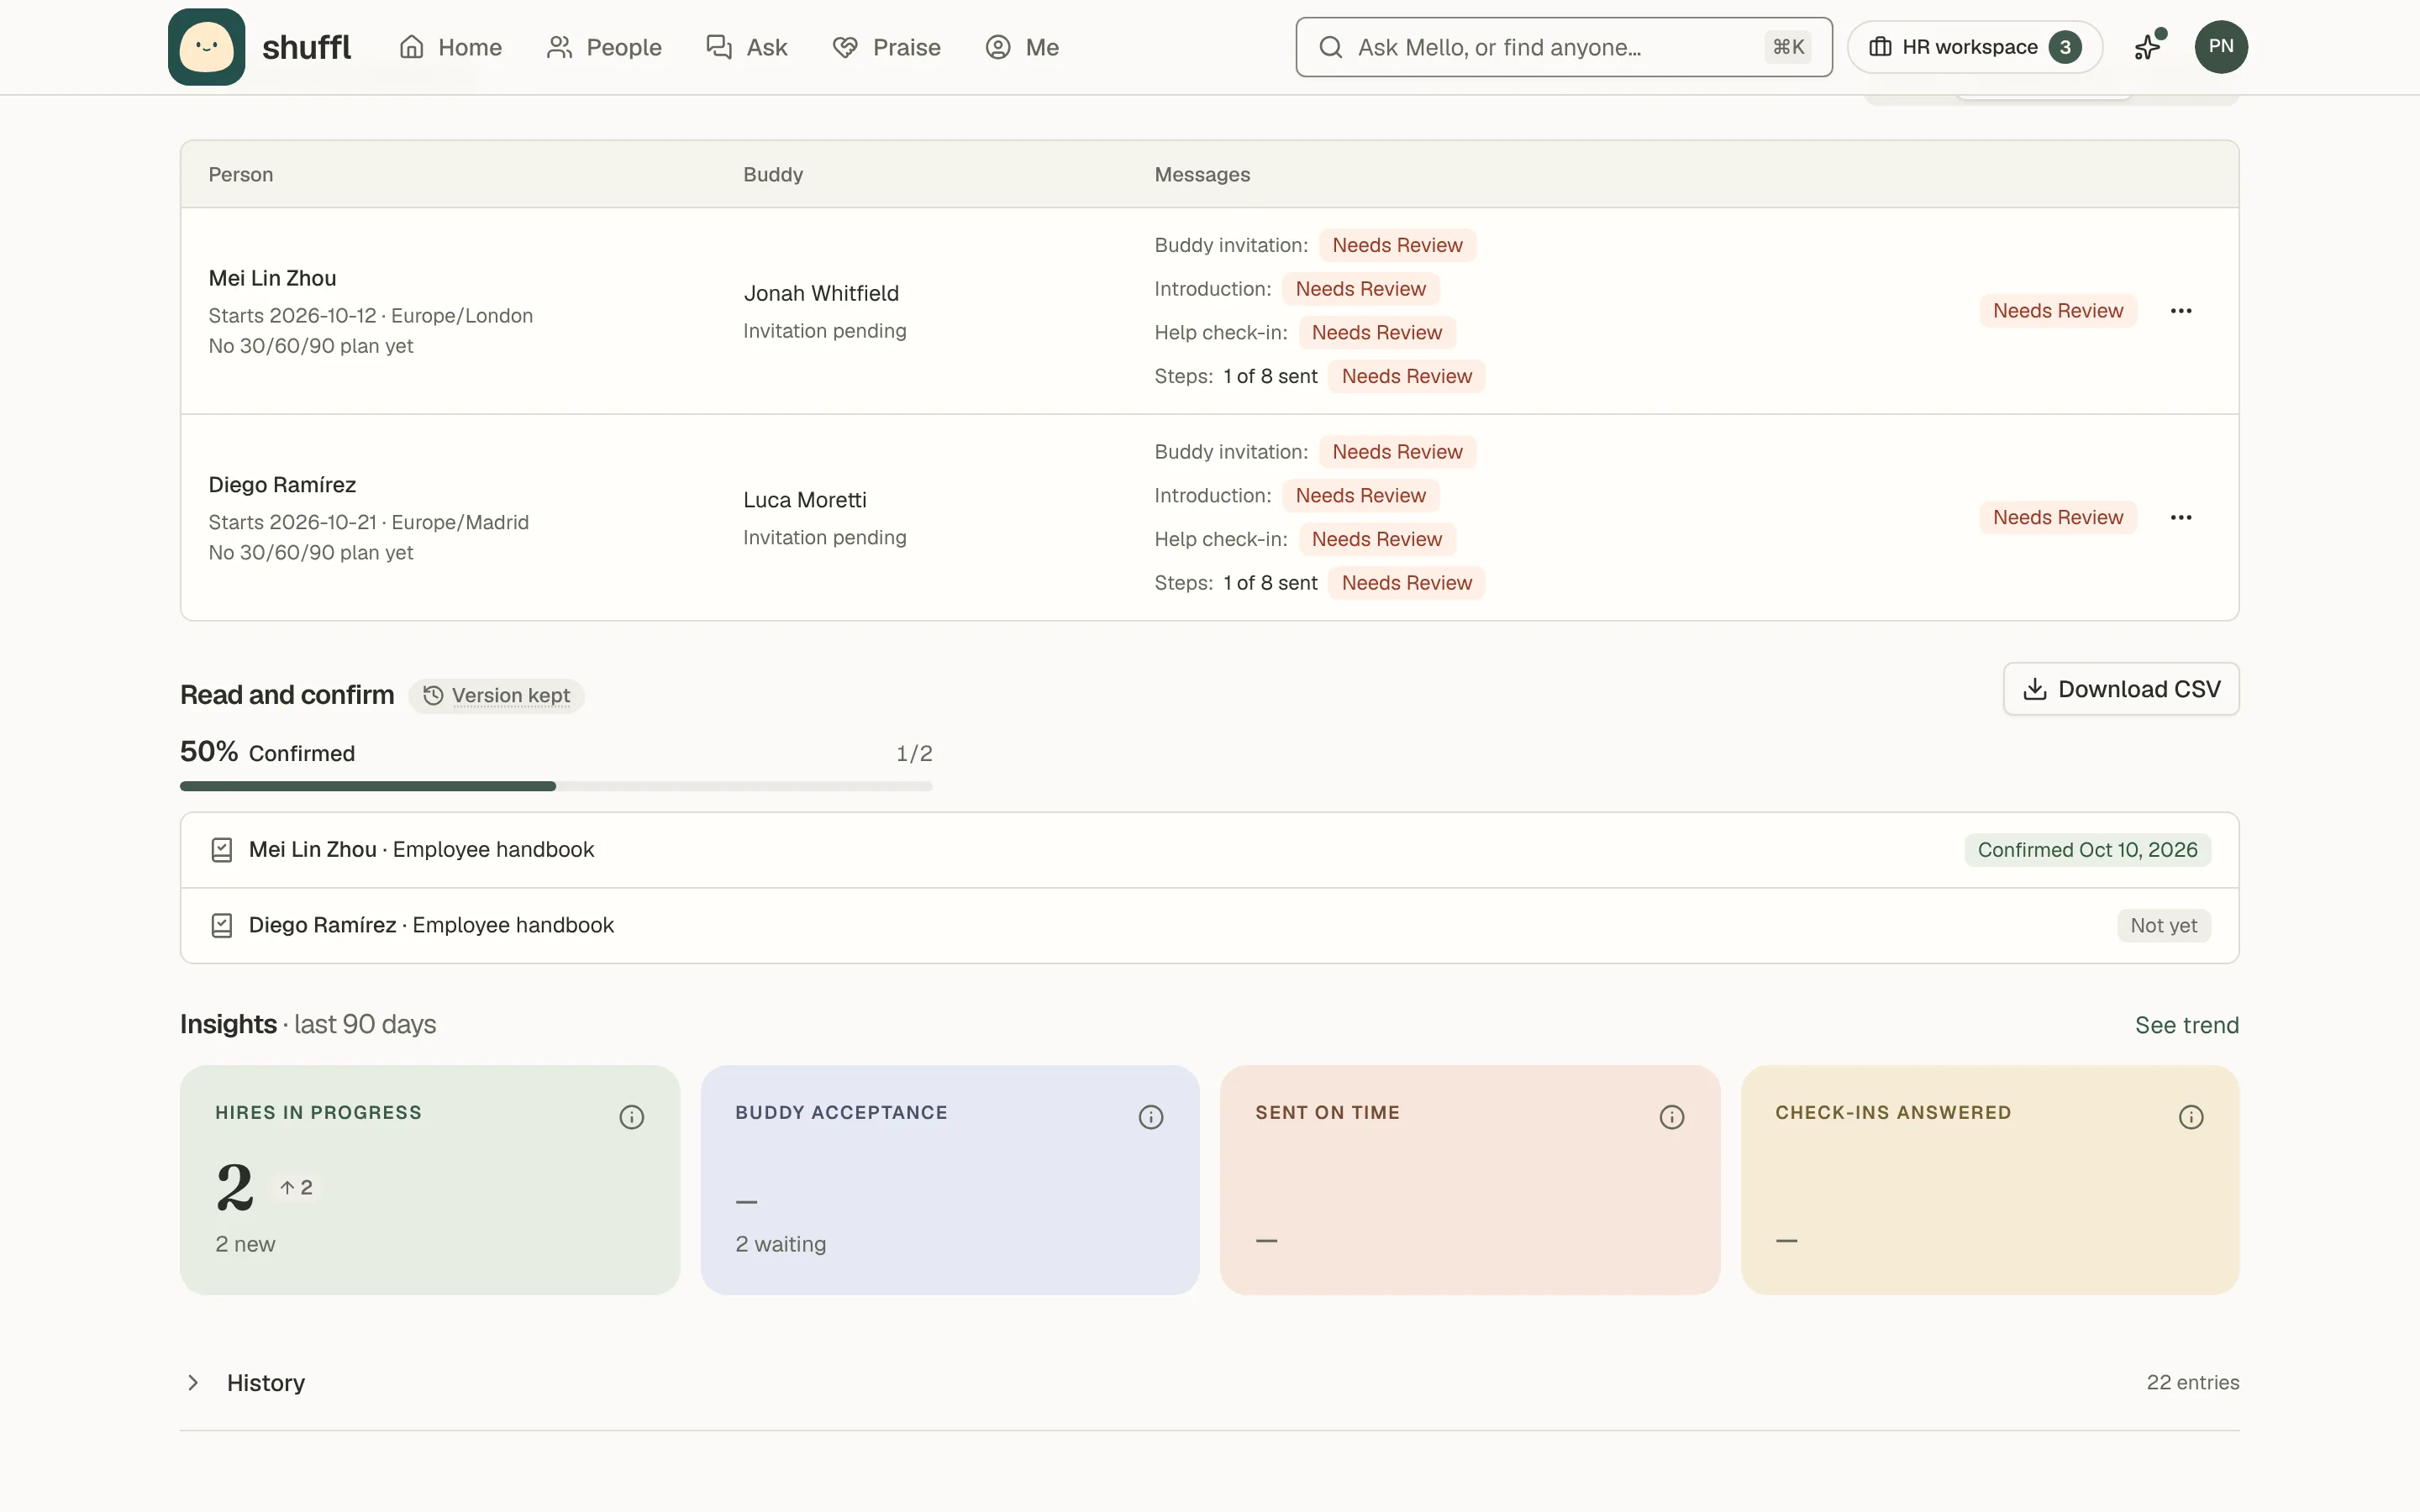The image size is (2420, 1512).
Task: Click Mei Lin Zhou's Buddy invitation Needs Review
Action: coord(1397,245)
